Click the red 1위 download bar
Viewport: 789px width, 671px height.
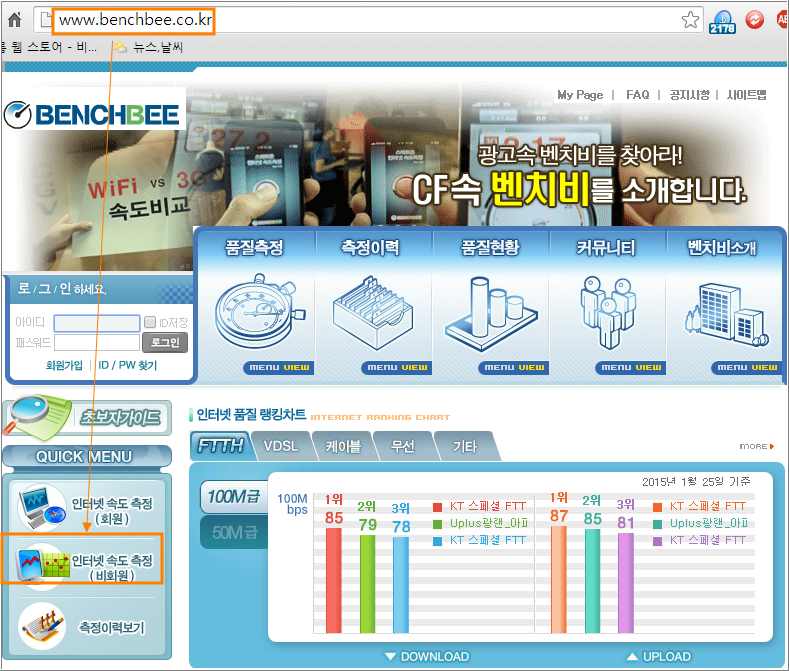click(334, 580)
